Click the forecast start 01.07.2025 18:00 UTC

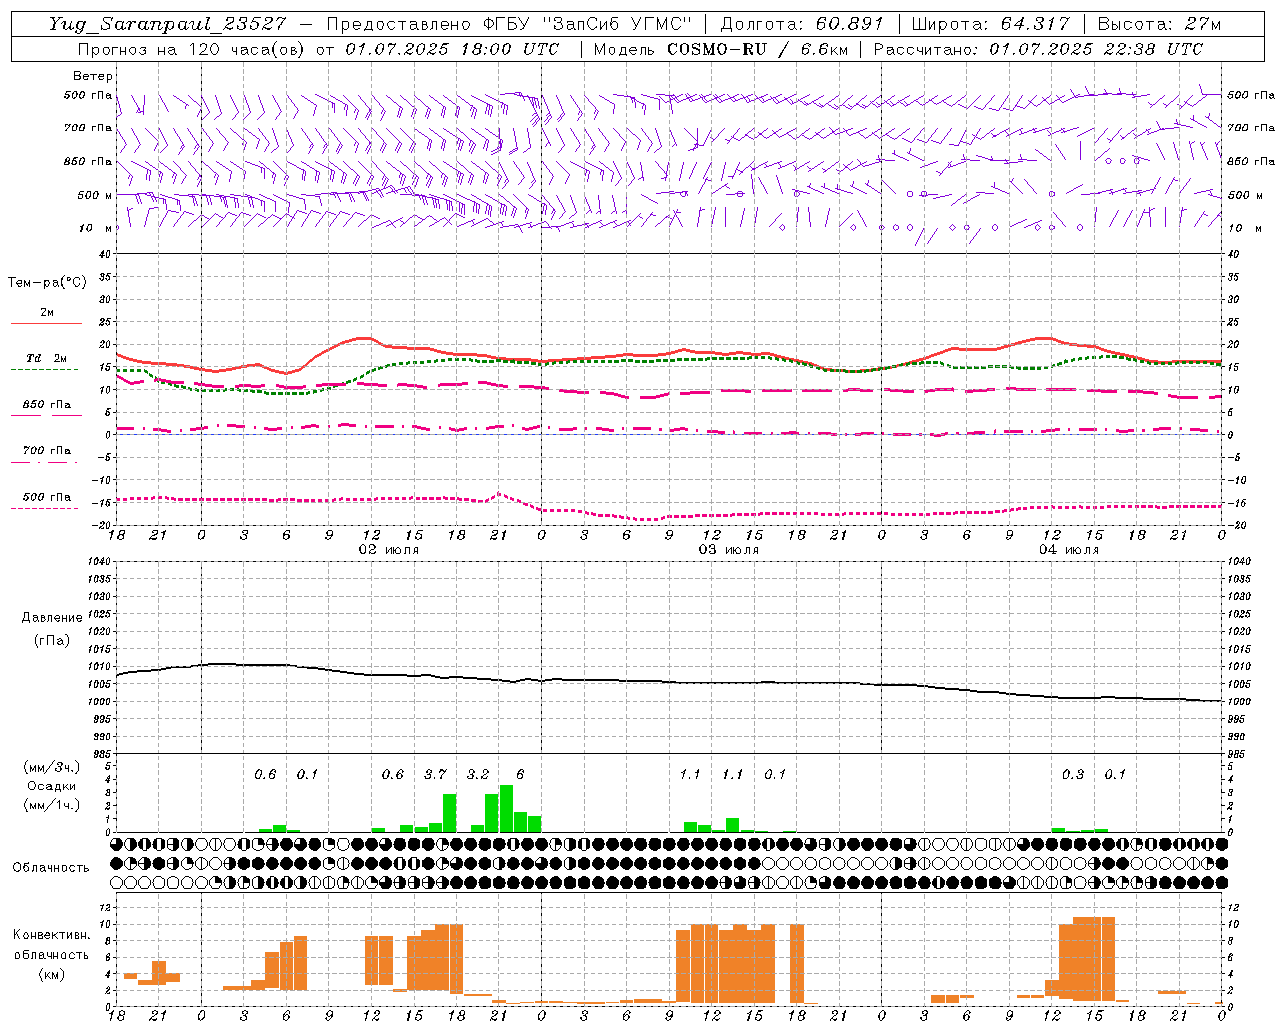(x=452, y=49)
